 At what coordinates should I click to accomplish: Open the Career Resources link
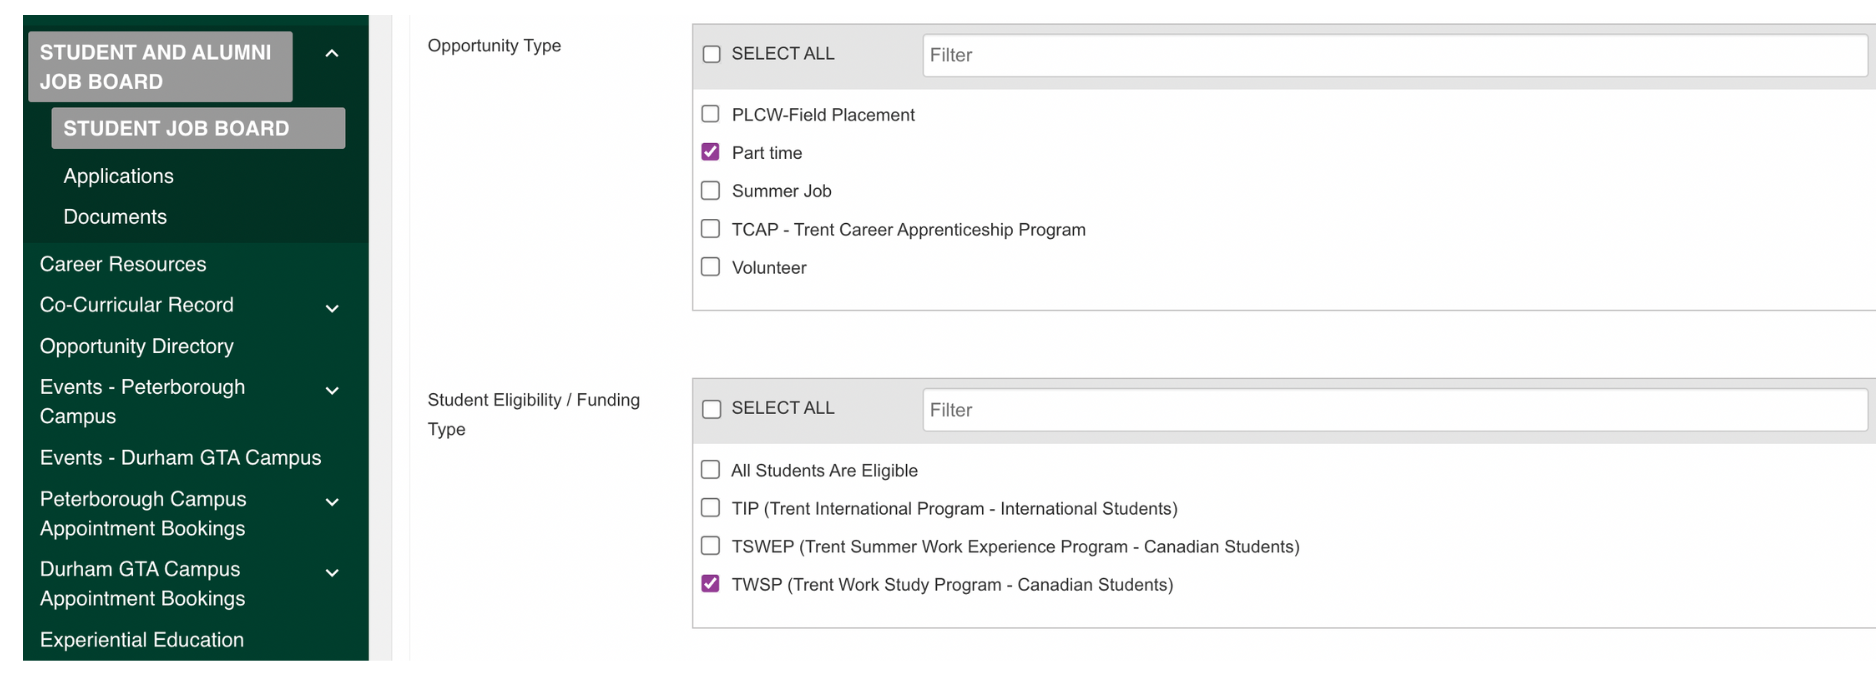[x=122, y=263]
